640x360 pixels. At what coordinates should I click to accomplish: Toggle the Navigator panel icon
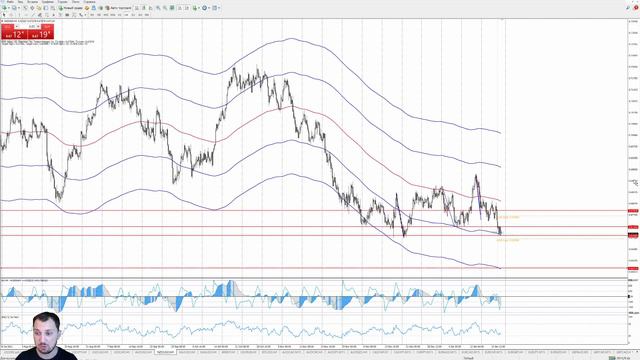click(39, 8)
